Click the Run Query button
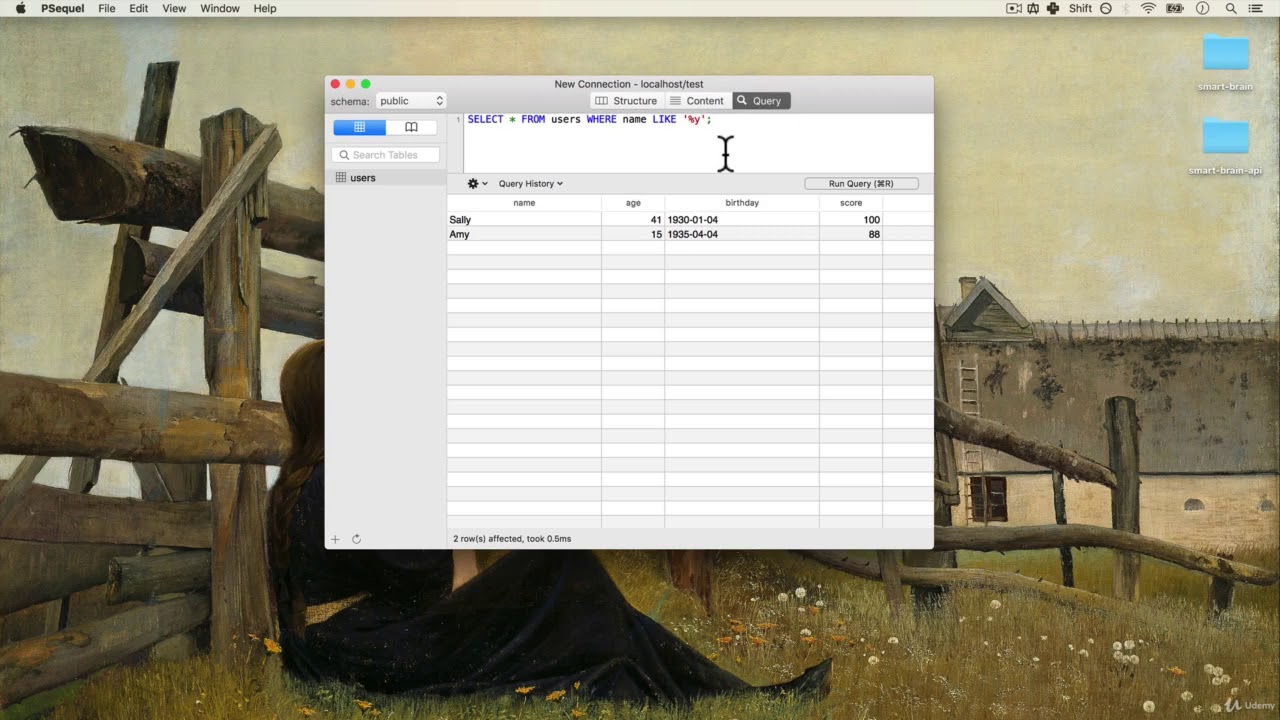 pos(861,184)
